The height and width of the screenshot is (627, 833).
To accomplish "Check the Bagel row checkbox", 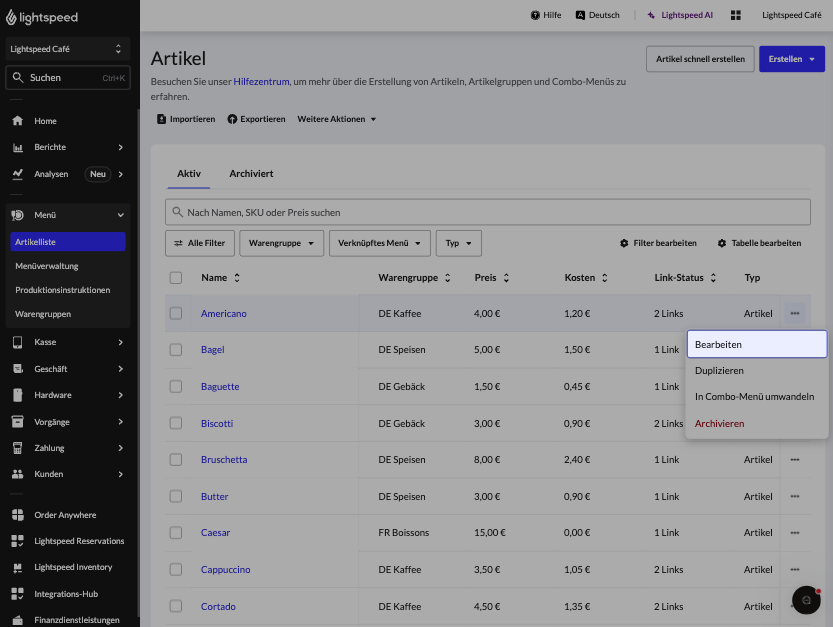I will 176,350.
